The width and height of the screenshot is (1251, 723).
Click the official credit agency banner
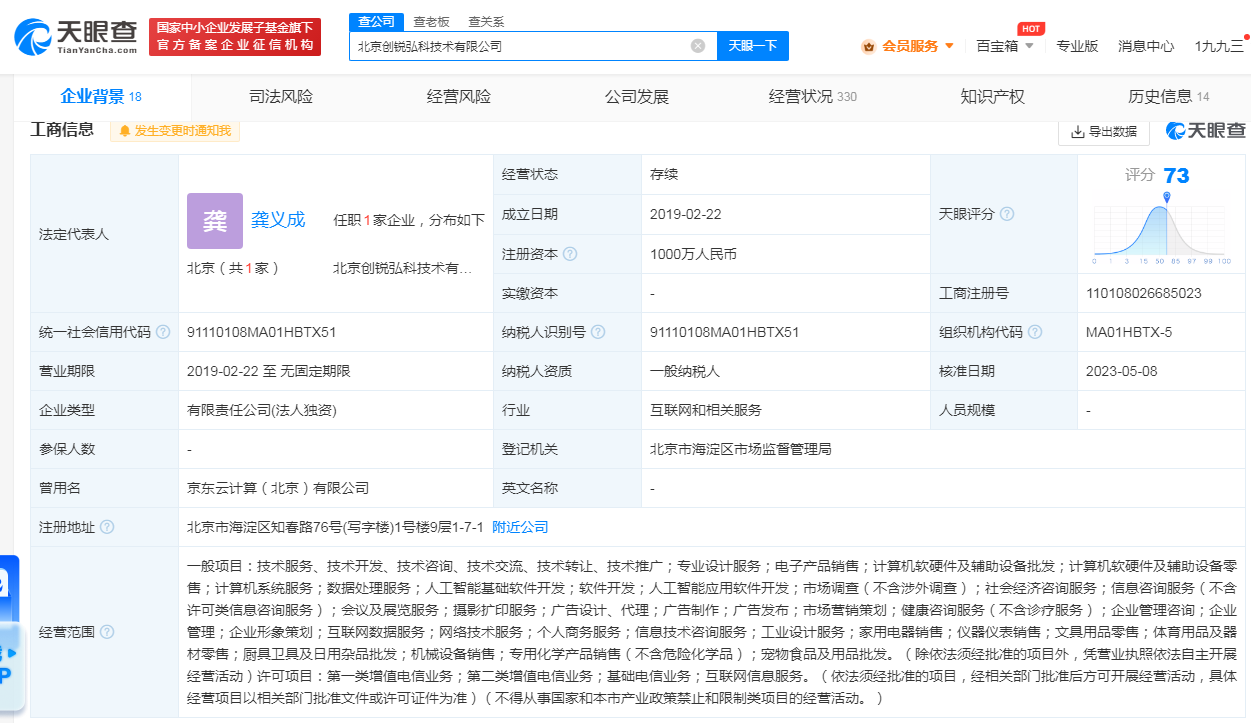pos(235,37)
